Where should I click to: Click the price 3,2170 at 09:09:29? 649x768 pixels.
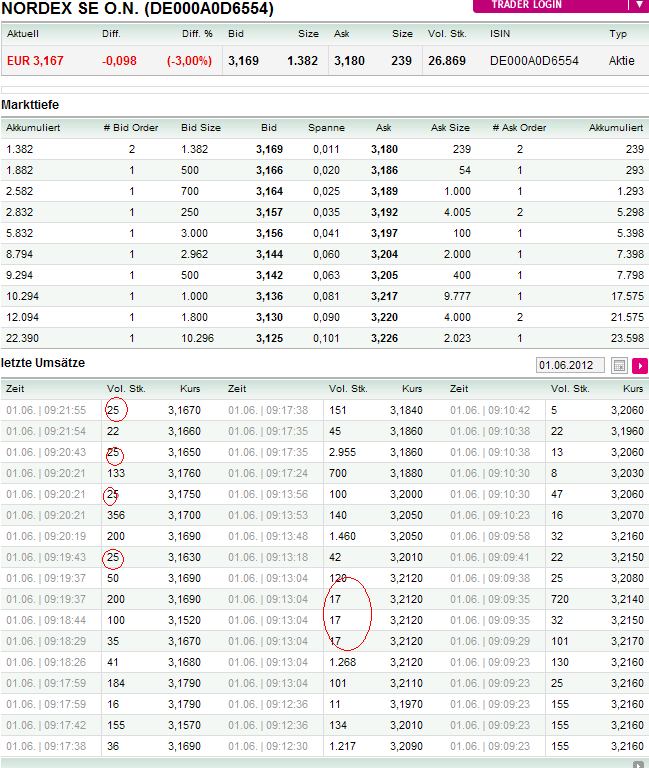(x=627, y=642)
